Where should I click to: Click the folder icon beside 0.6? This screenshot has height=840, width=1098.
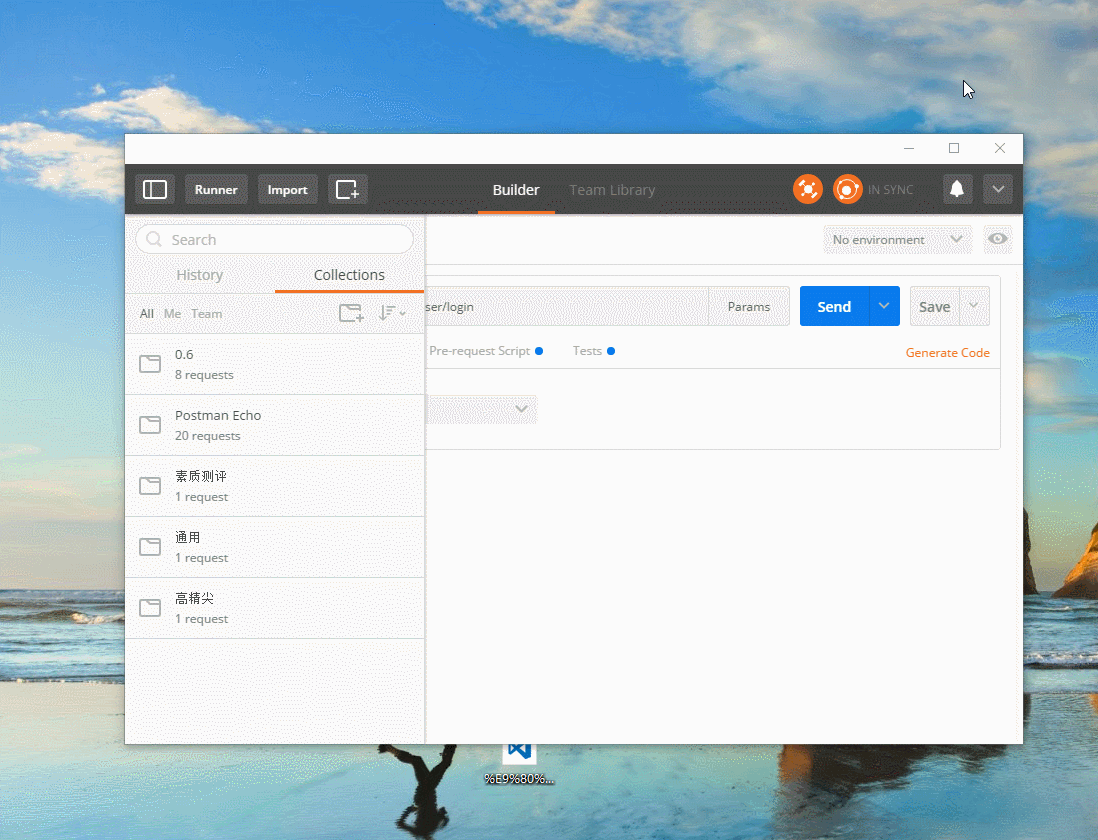(150, 364)
